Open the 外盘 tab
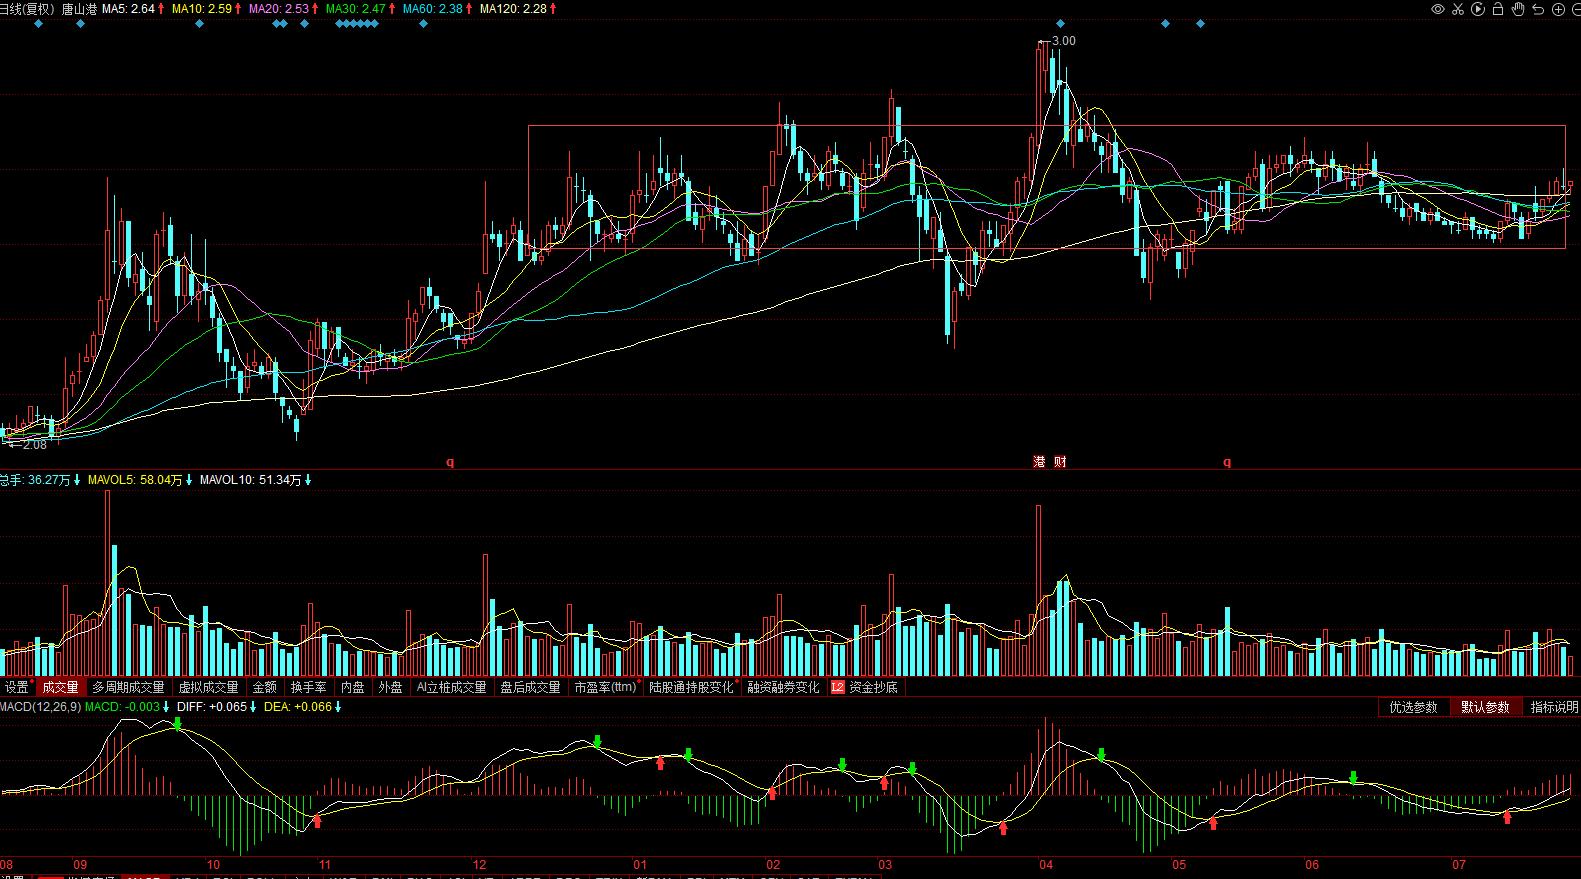This screenshot has height=879, width=1581. coord(390,687)
